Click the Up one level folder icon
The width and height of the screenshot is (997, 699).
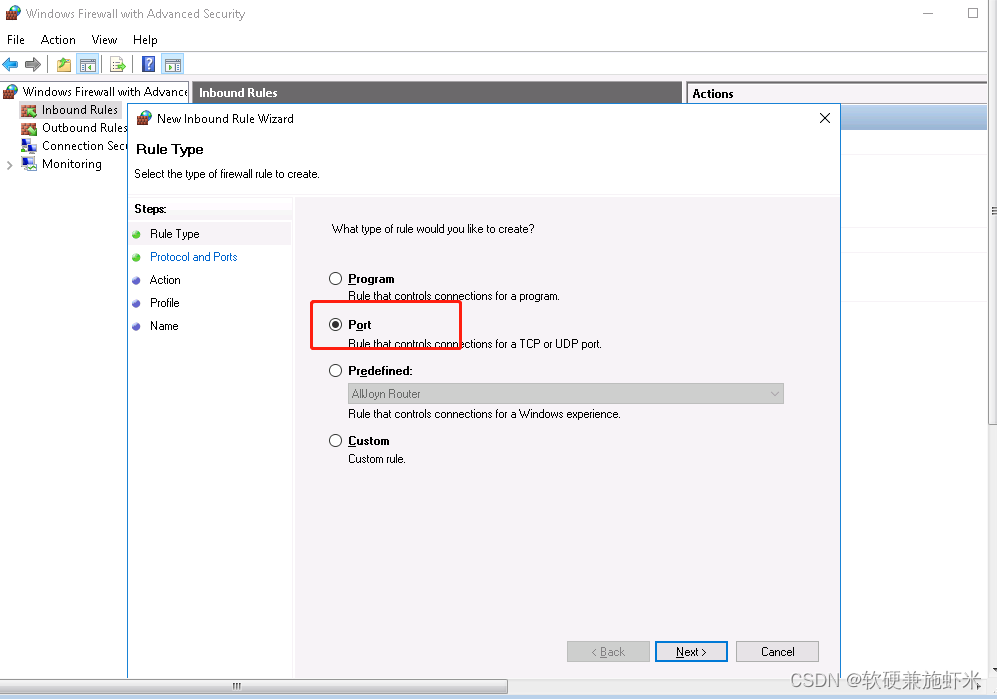coord(64,64)
